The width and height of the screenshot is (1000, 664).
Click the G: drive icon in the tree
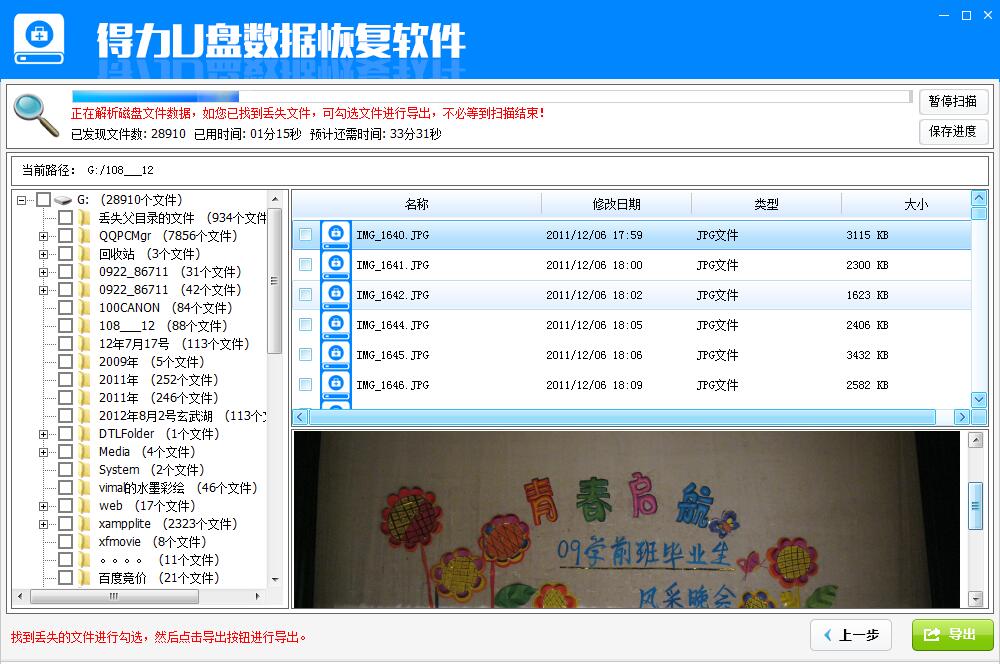coord(60,199)
